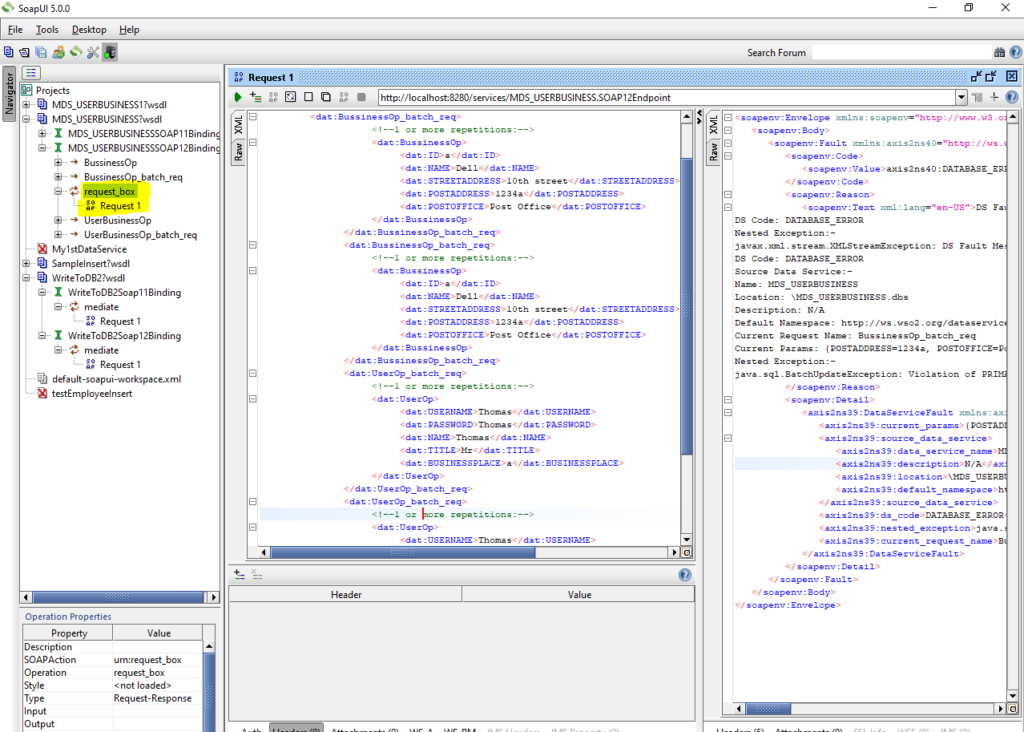Viewport: 1024px width, 732px height.
Task: Click the recreate default request icon
Action: tap(291, 97)
